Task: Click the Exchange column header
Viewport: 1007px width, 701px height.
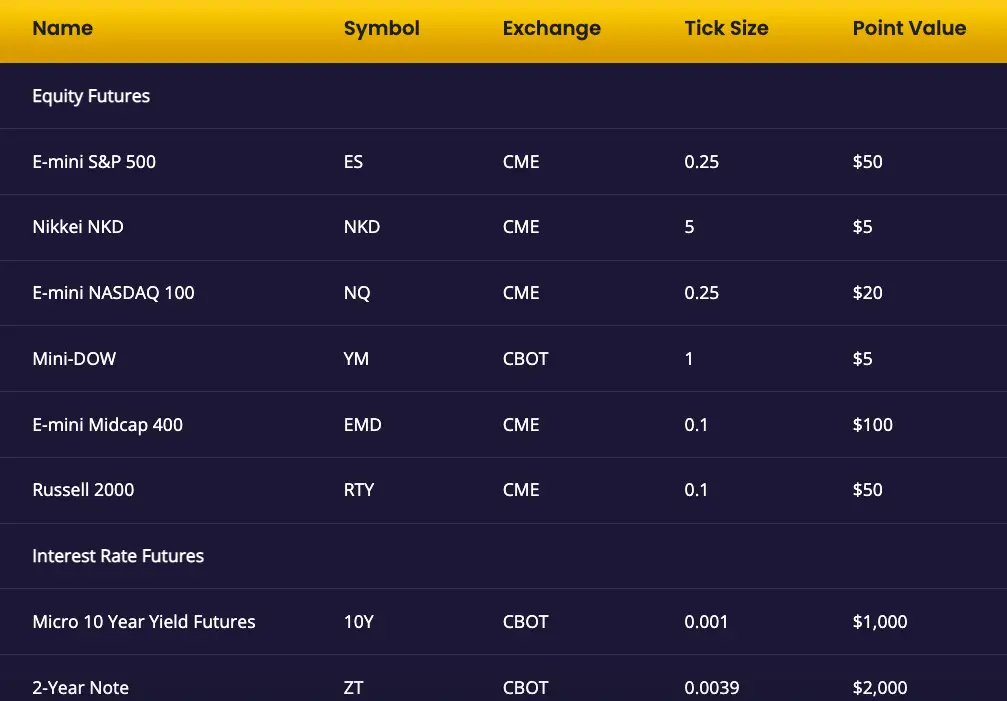Action: click(552, 29)
